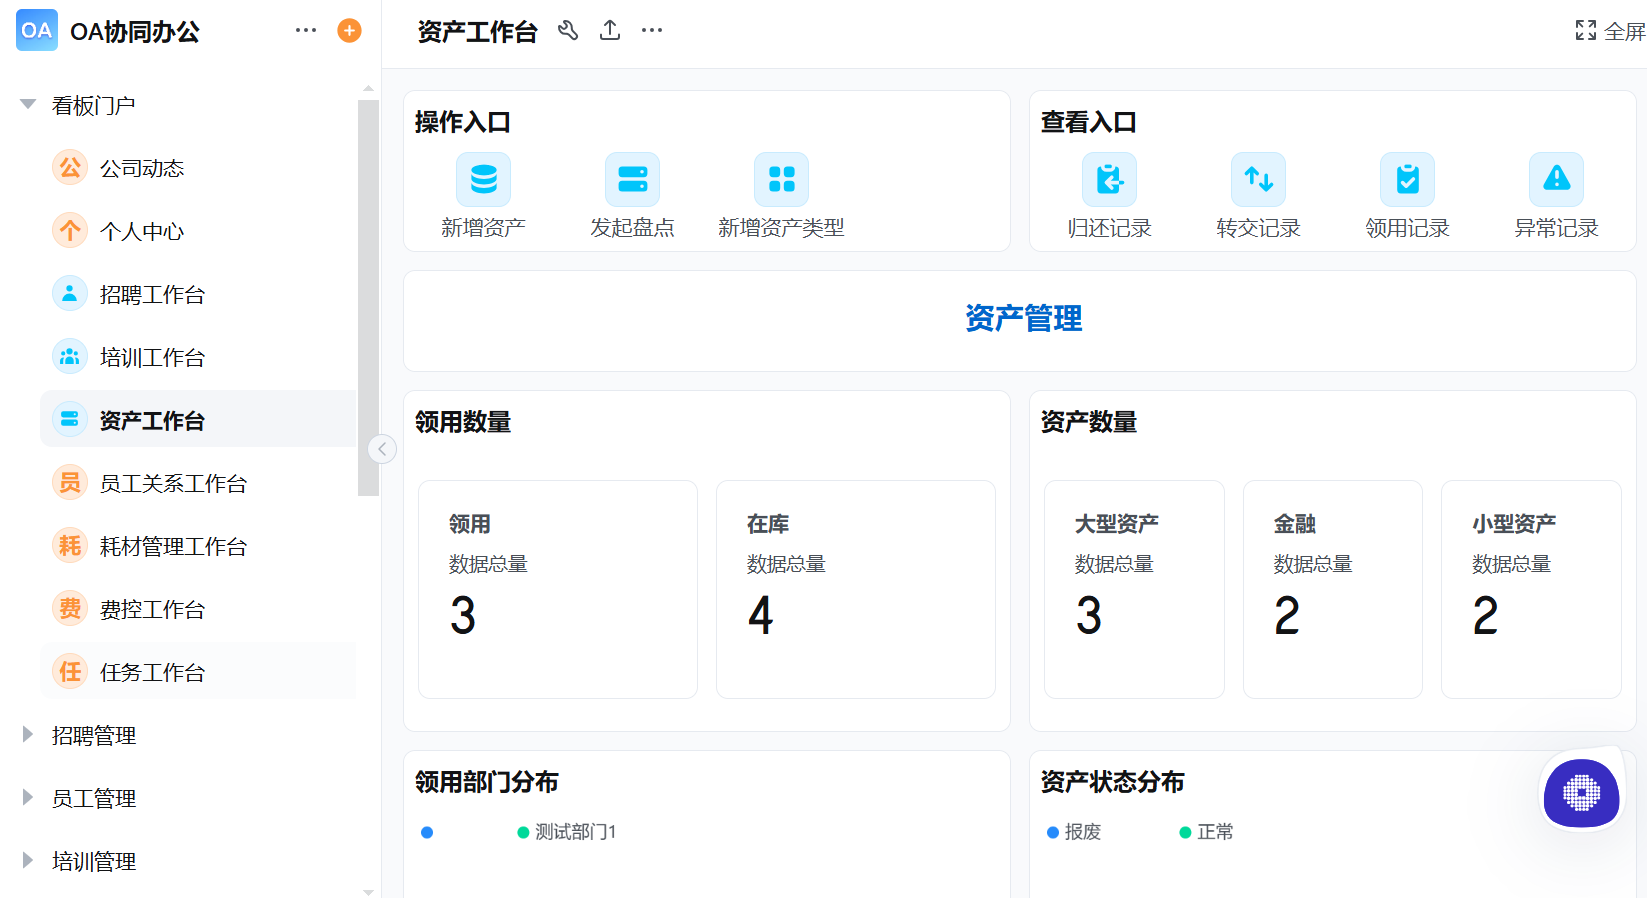Screen dimensions: 1647x898
Task: Click the 员工关系工作台 icon
Action: 70,483
